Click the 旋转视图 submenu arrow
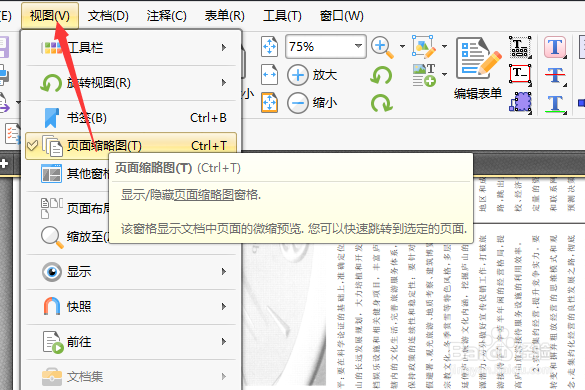The image size is (585, 390). tap(223, 82)
